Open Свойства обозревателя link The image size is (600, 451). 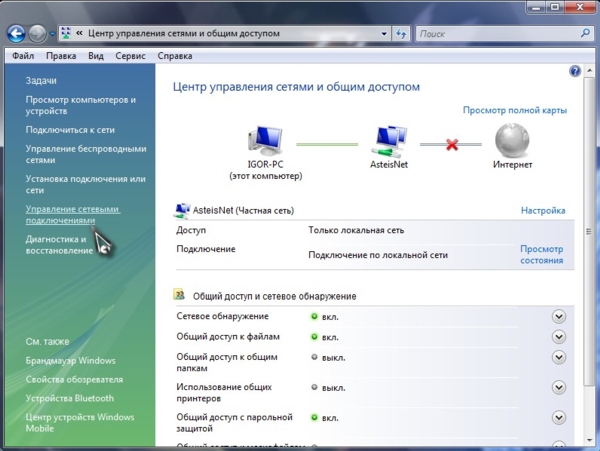[74, 379]
